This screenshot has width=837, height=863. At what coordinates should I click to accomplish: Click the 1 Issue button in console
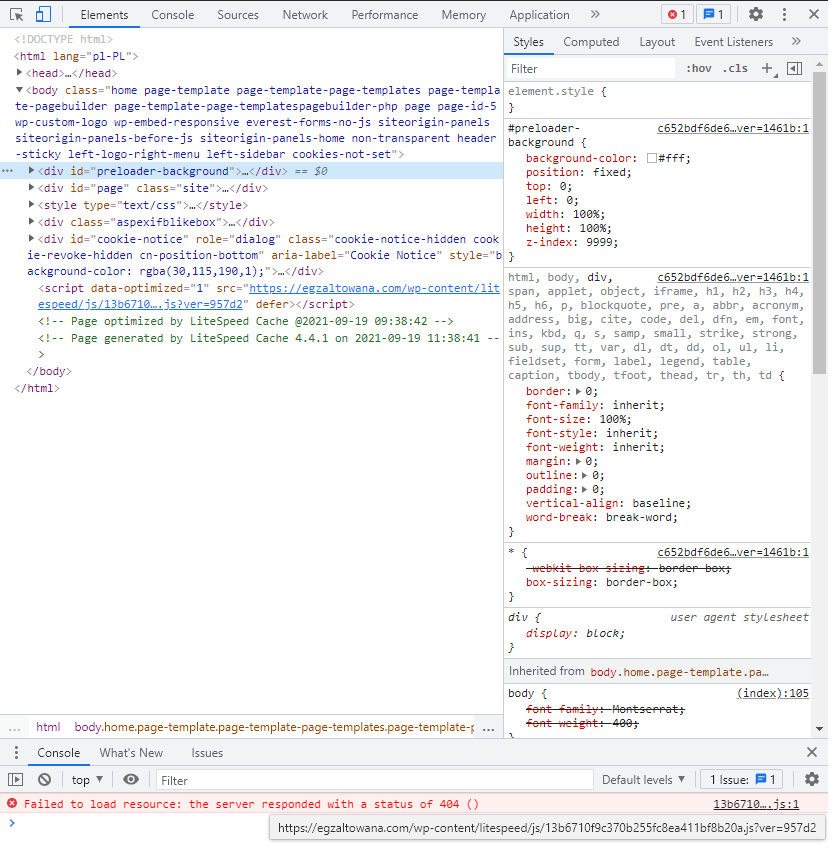(x=742, y=780)
